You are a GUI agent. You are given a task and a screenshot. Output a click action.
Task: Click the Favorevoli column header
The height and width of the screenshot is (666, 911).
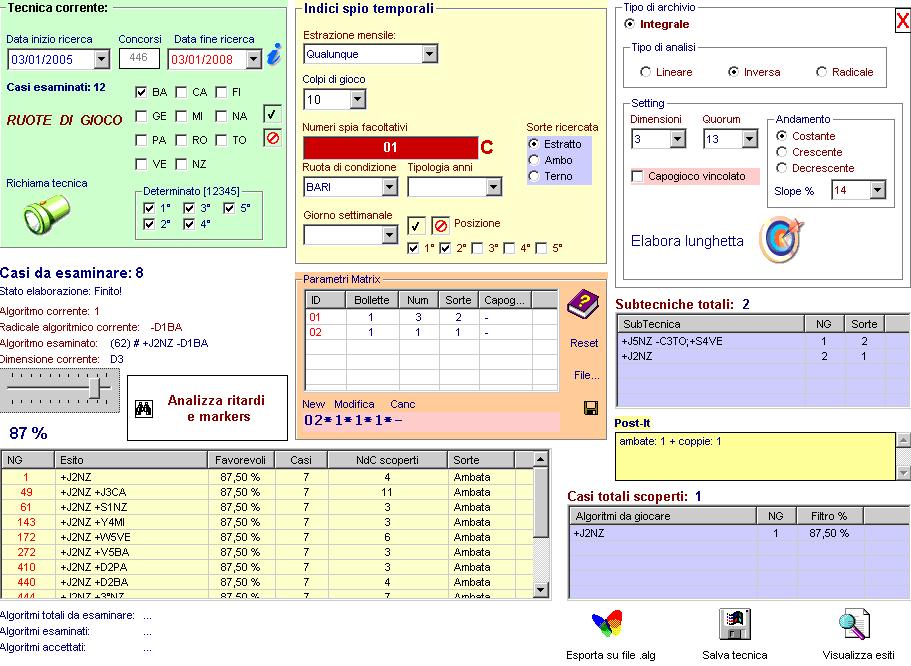240,459
